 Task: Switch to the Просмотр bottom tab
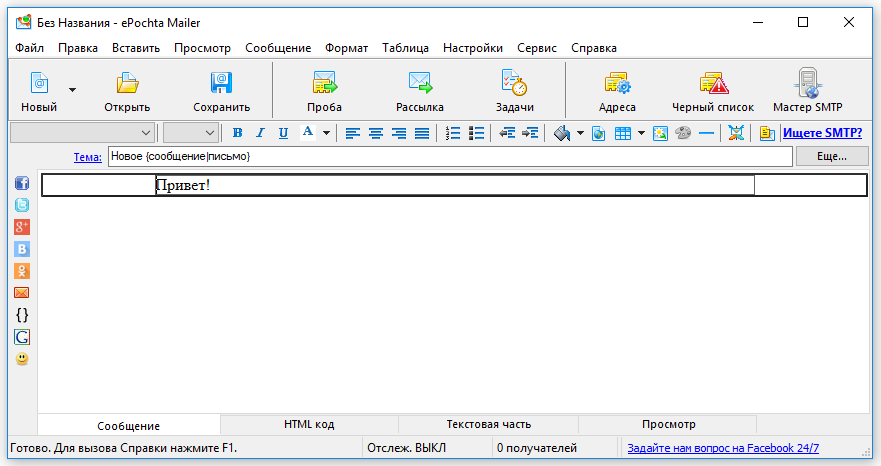tap(669, 424)
